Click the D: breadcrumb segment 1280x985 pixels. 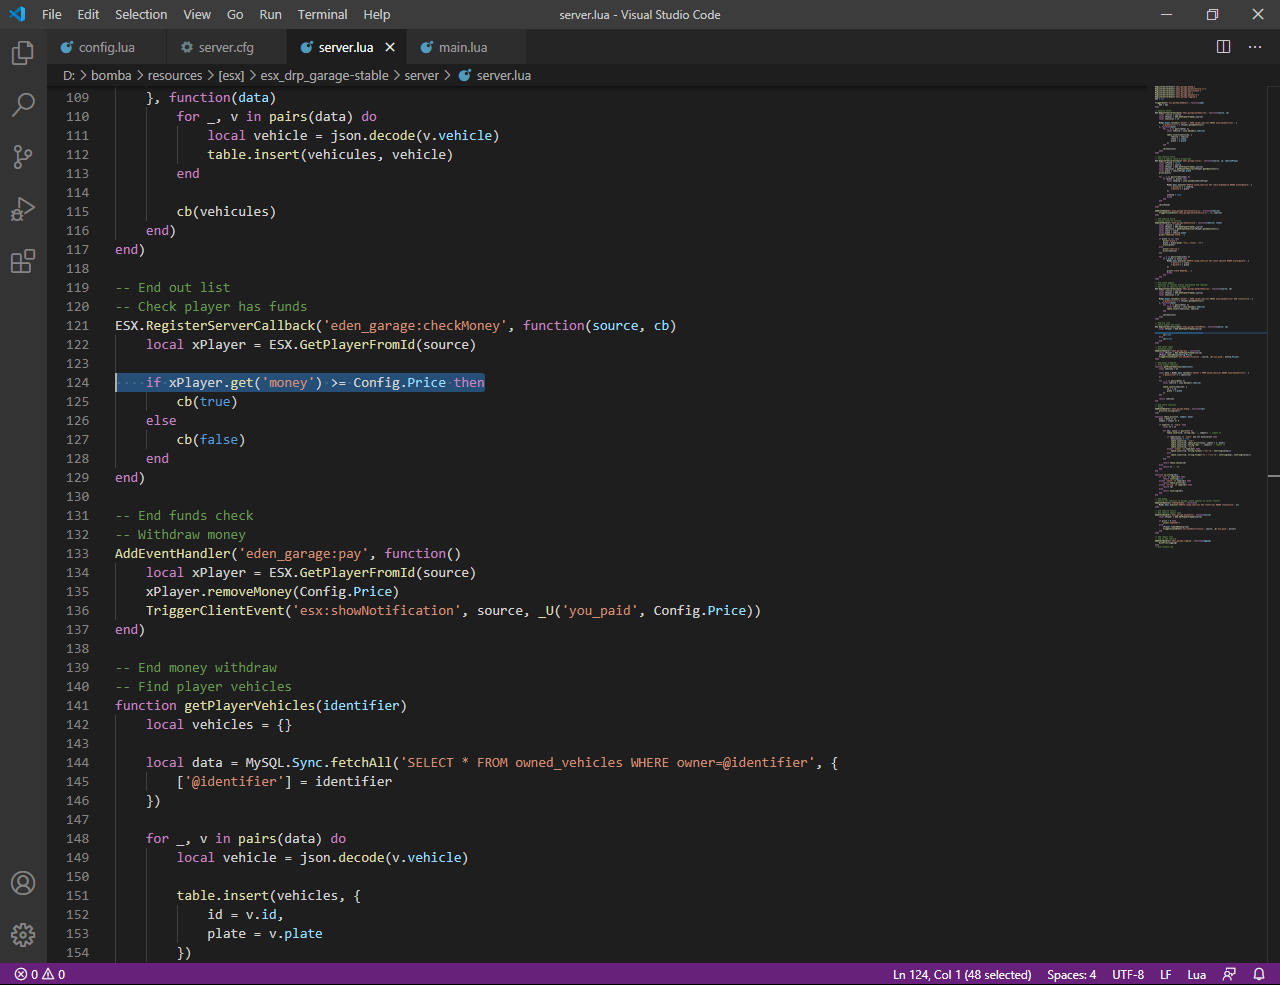[69, 75]
